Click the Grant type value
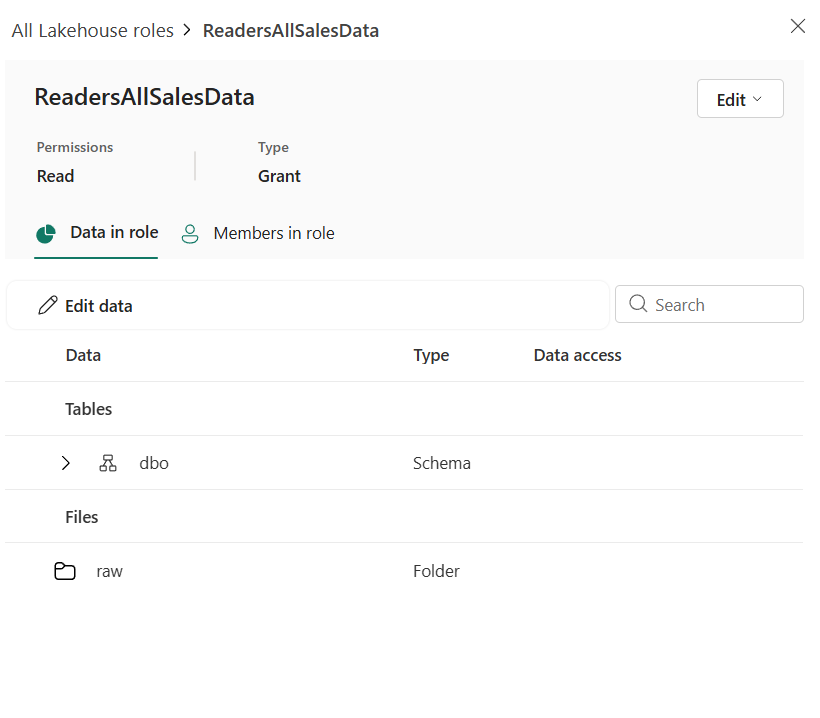This screenshot has height=718, width=820. 279,176
